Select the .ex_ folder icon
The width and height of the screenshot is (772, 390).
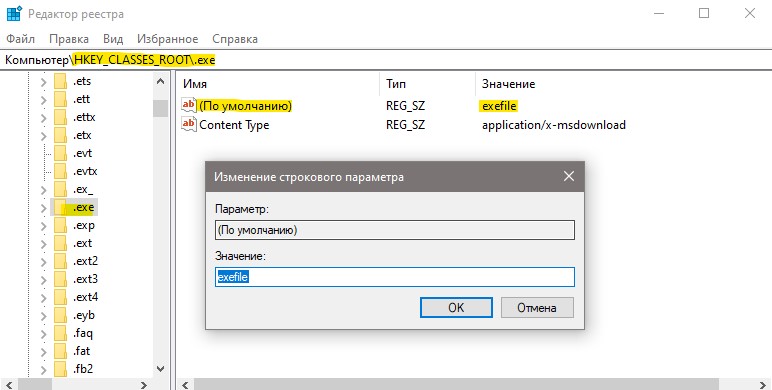pos(60,189)
